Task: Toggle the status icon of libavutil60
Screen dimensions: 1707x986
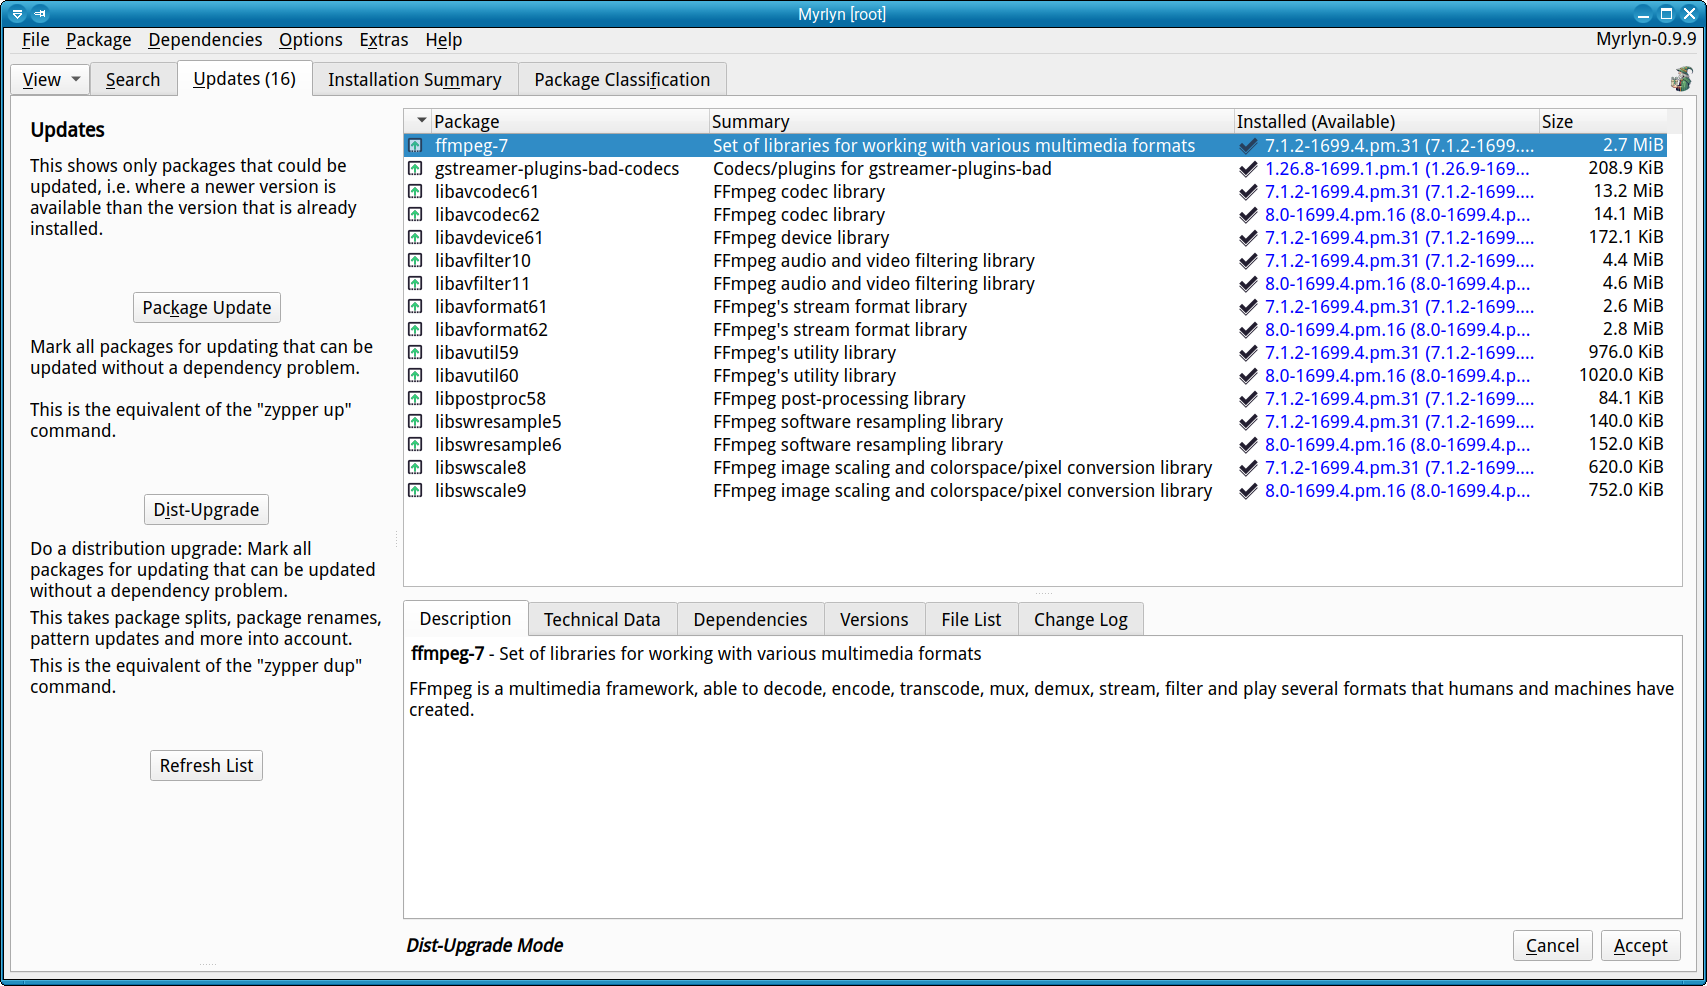Action: (x=415, y=376)
